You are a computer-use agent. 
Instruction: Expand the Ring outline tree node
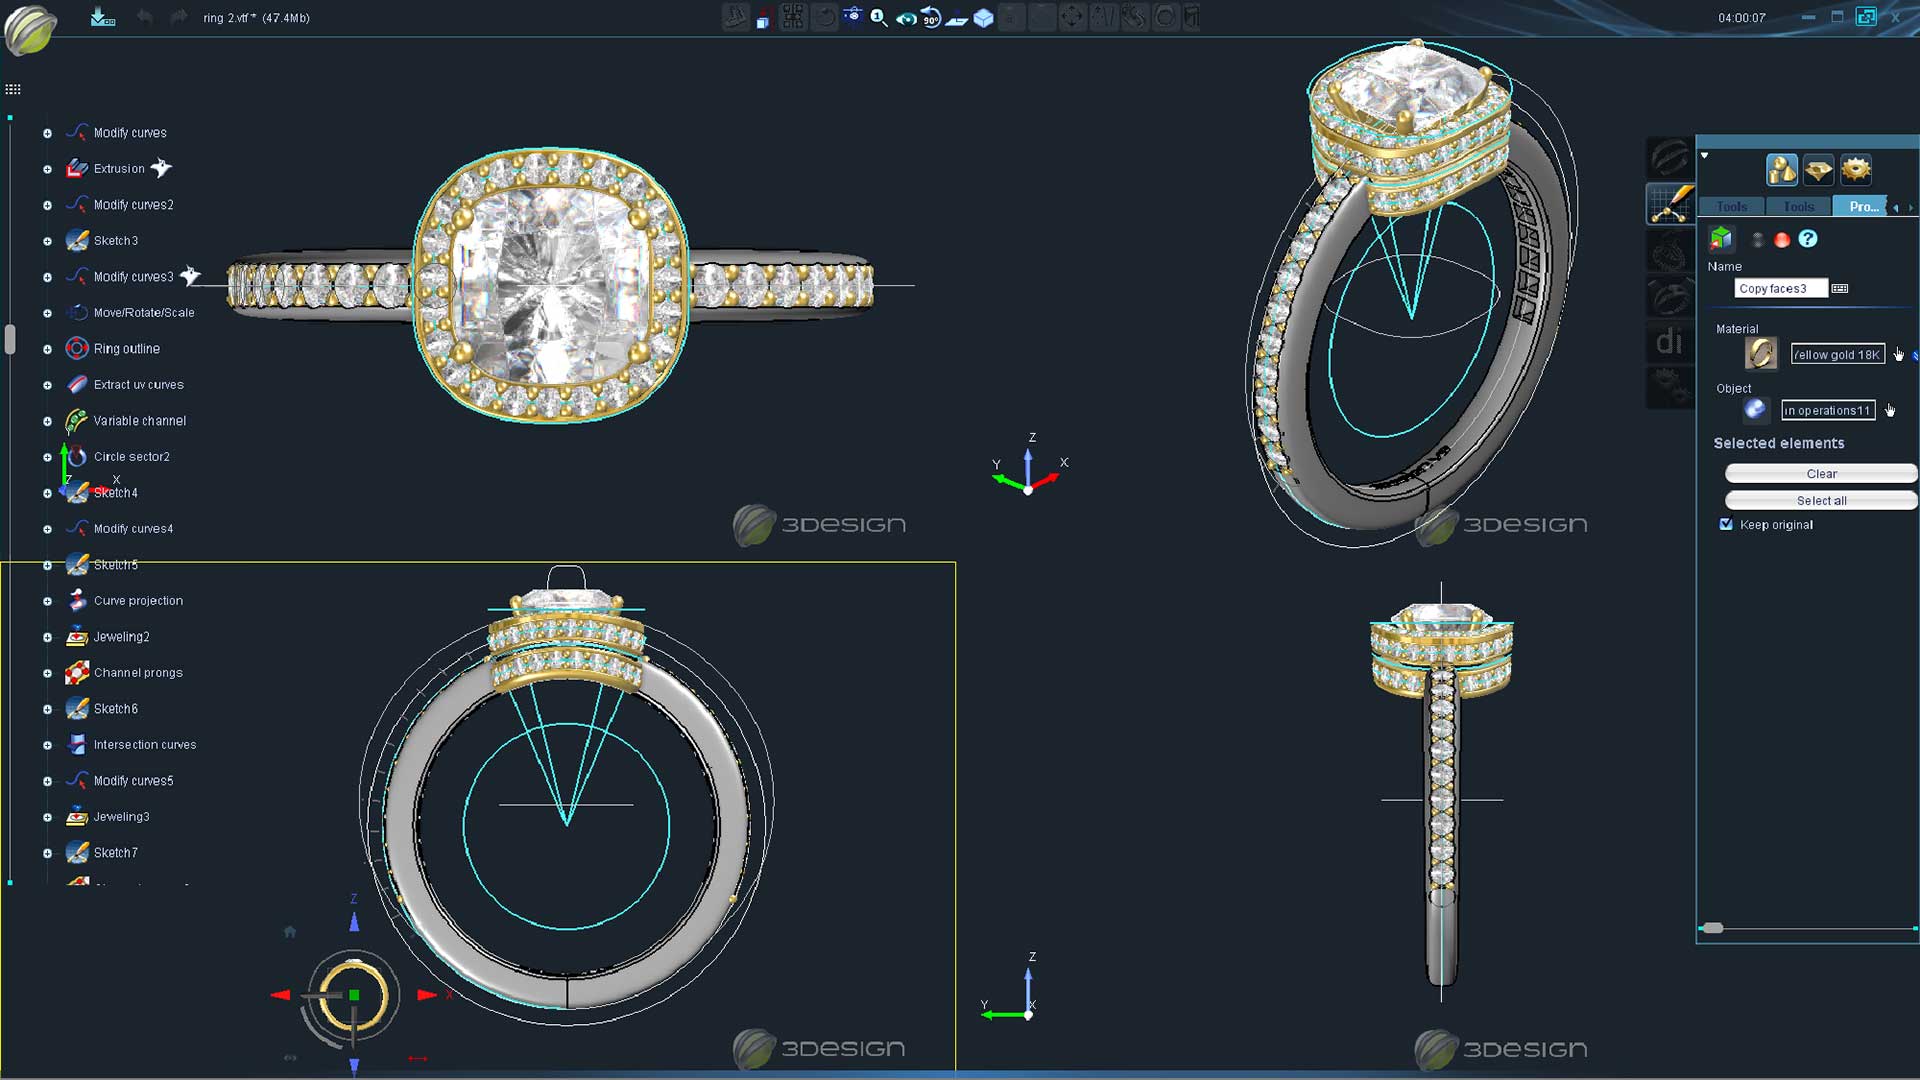pos(47,349)
